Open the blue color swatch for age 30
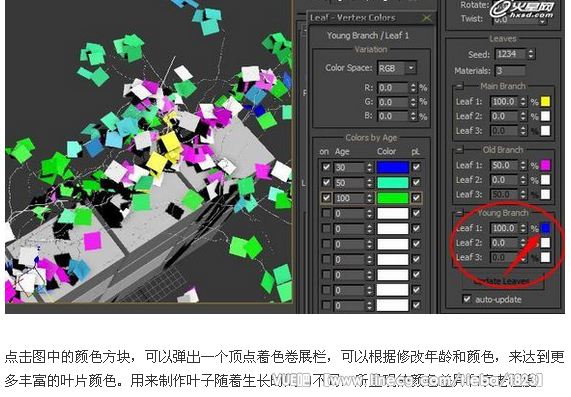Viewport: 571px width, 397px height. (x=393, y=167)
